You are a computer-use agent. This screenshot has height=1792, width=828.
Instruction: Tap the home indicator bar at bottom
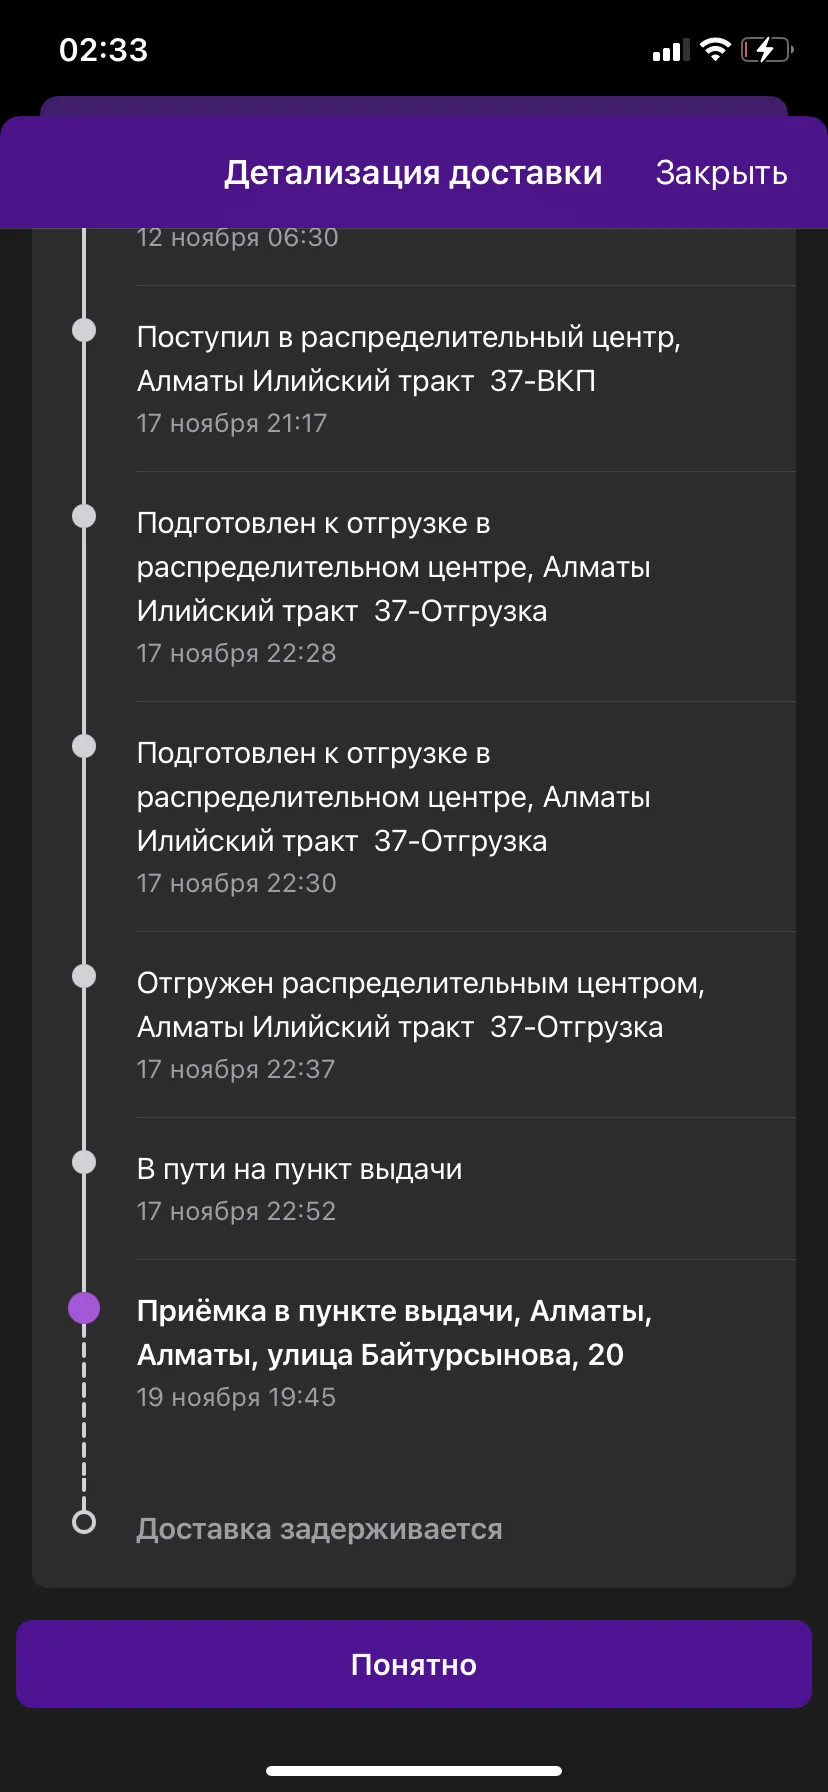[x=414, y=1771]
